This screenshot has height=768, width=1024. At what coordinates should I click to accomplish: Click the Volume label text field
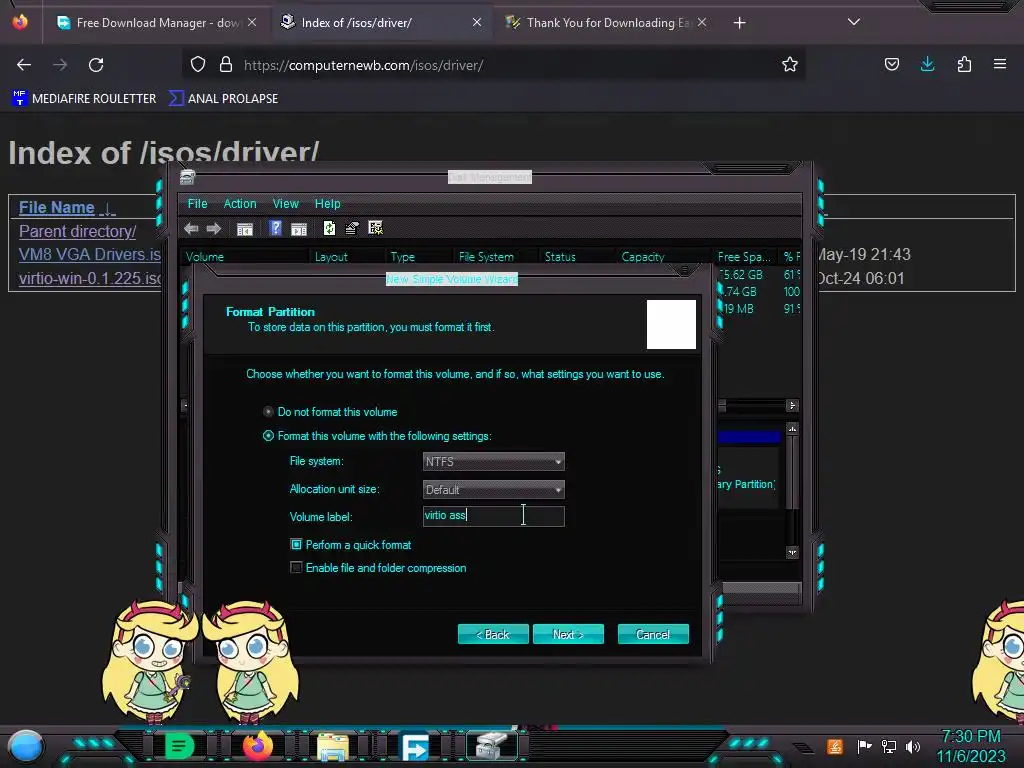point(494,516)
